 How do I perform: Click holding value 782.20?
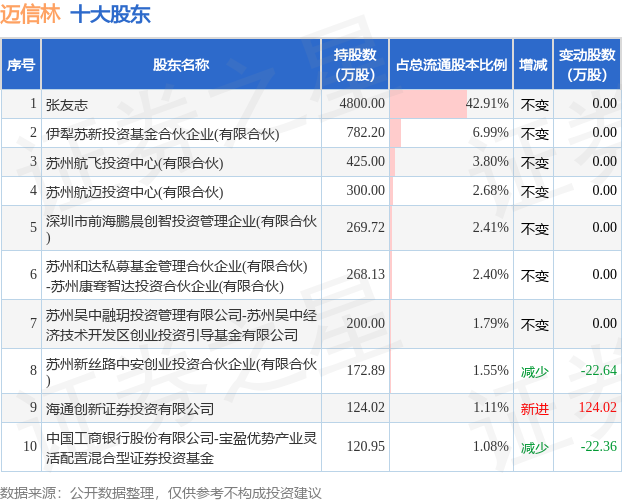365,133
